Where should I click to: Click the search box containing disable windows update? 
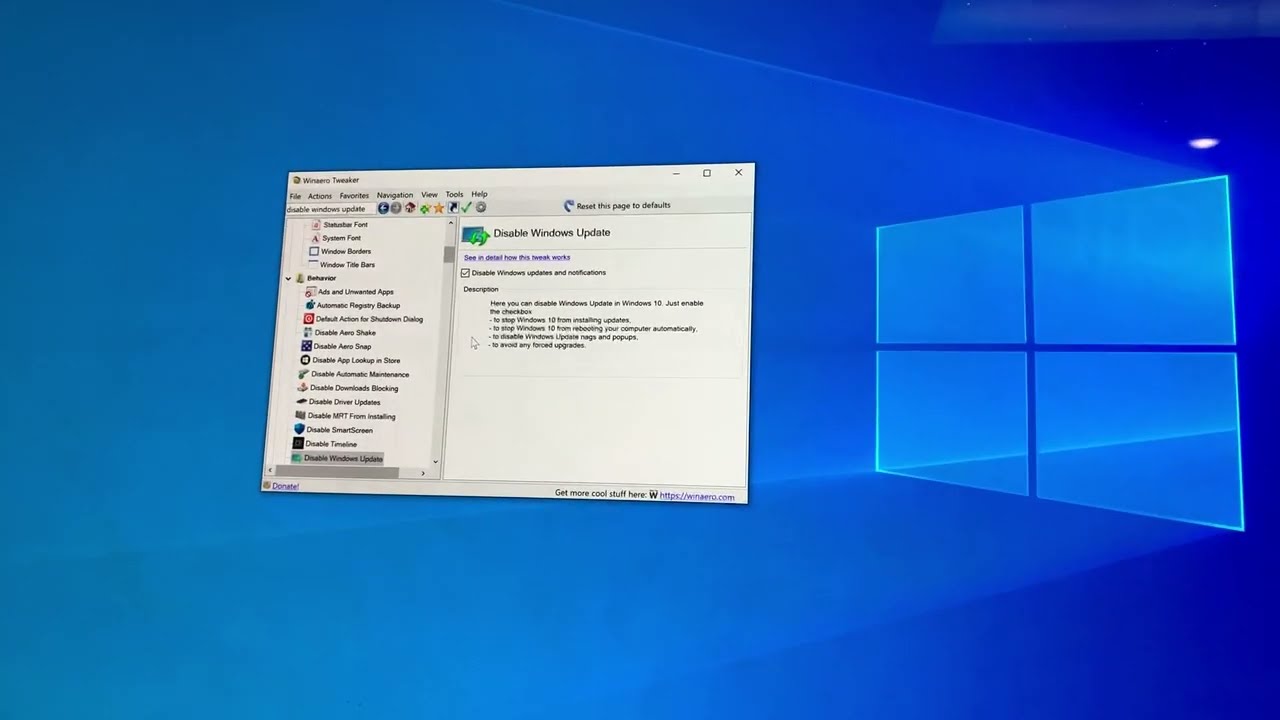click(x=331, y=209)
